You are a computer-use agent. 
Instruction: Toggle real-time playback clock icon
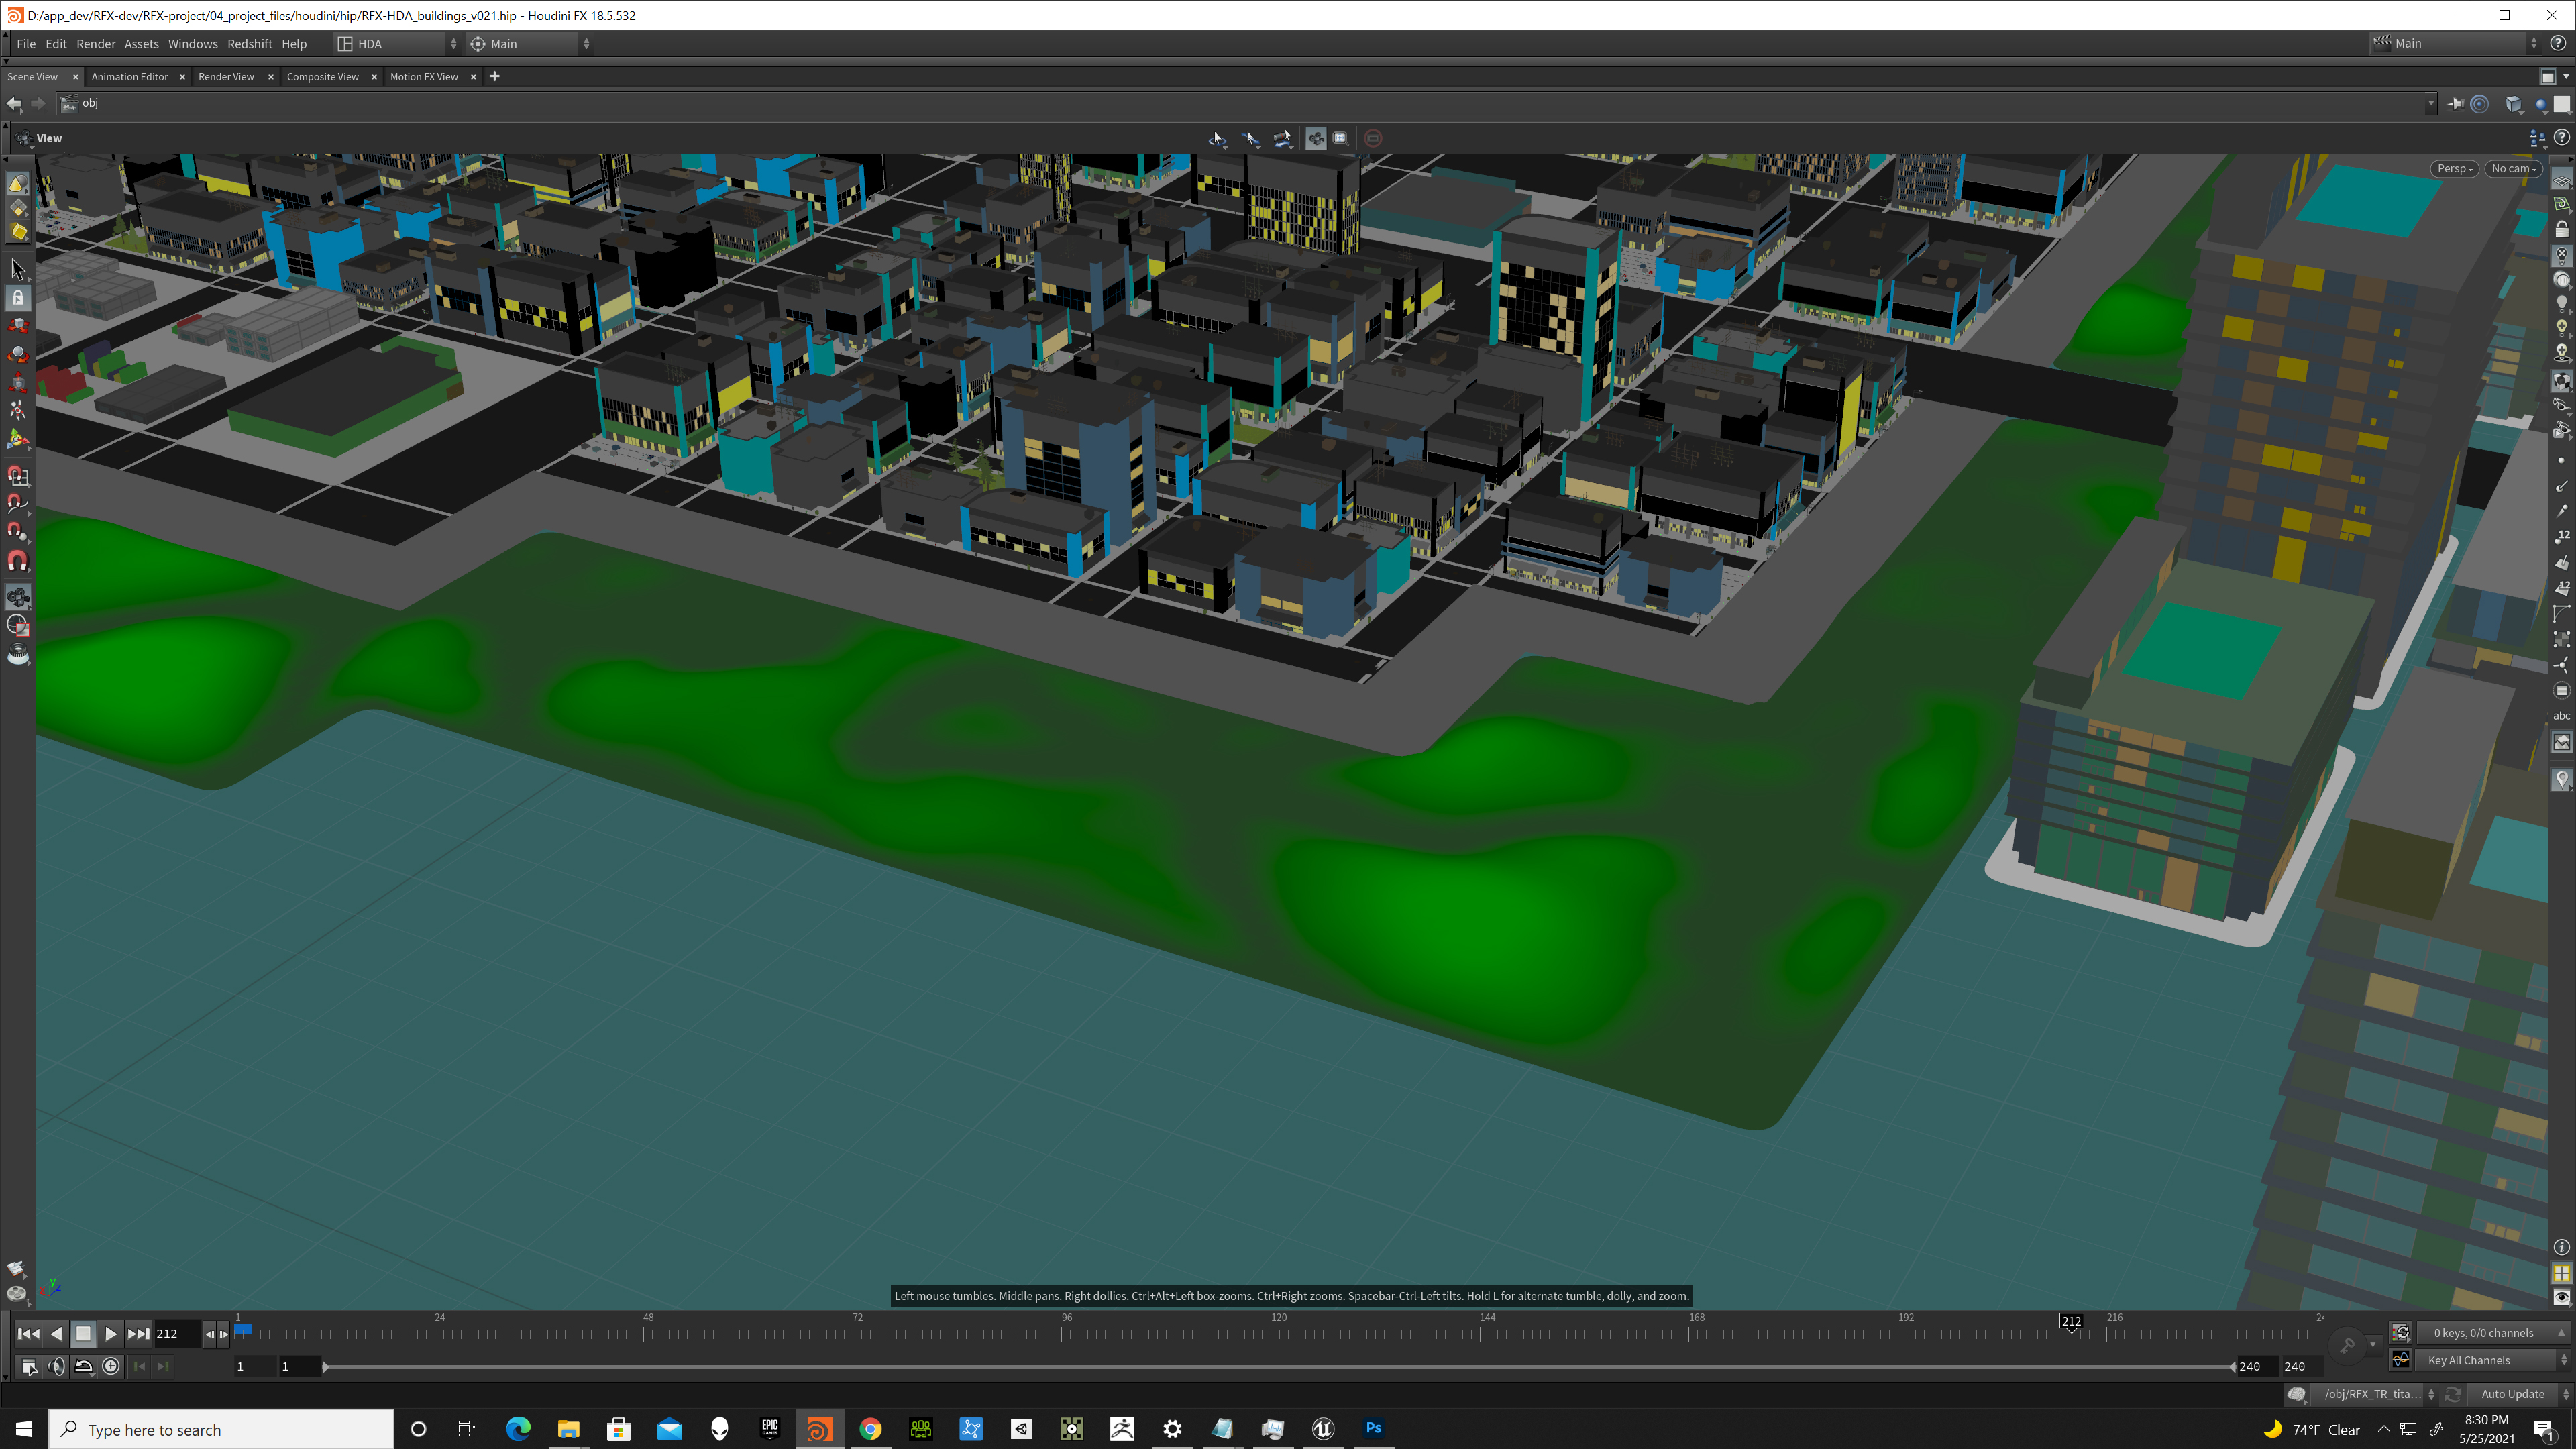click(111, 1366)
